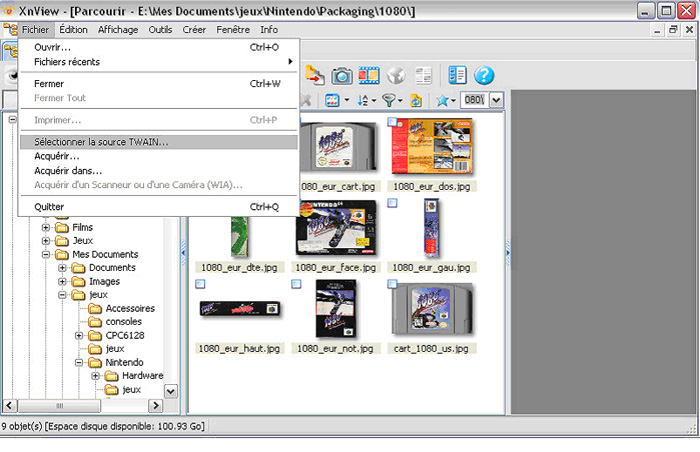Select thumbnail 1080_eur_not.jpg
This screenshot has width=700, height=452.
point(335,309)
